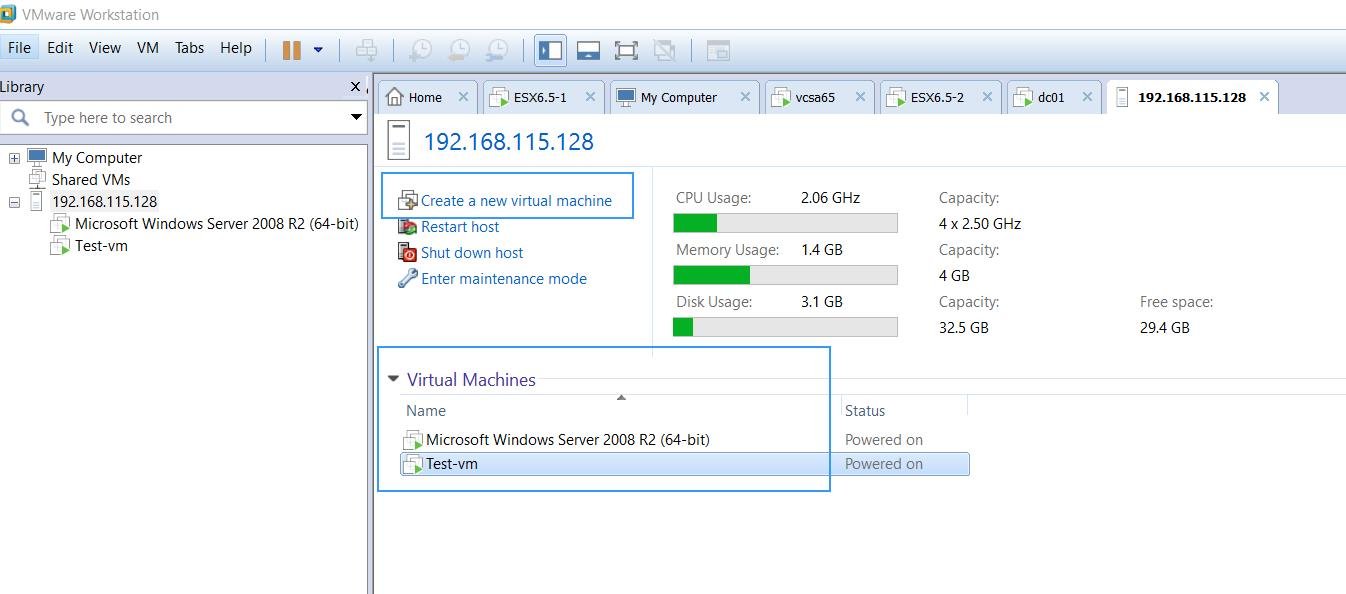Close the ESX6.5-2 tab
The width and height of the screenshot is (1346, 594).
(987, 97)
